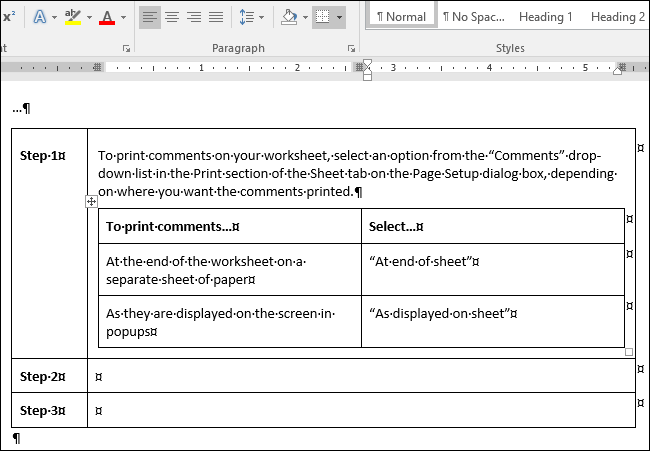Click the 'To print comments…' header cell
Viewport: 650px width, 451px height.
230,226
